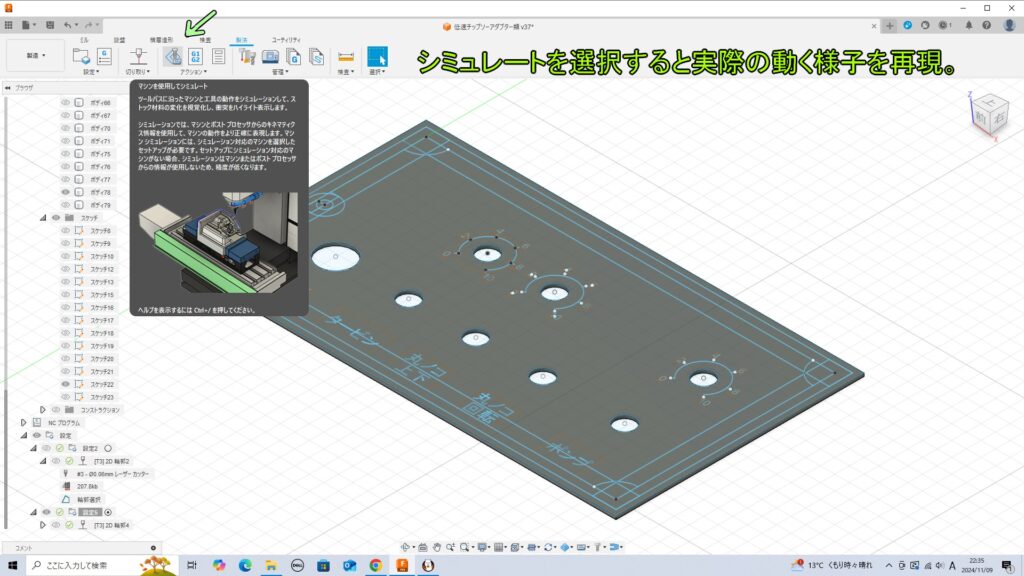Click the ViewCube in the canvas corner

click(x=989, y=116)
